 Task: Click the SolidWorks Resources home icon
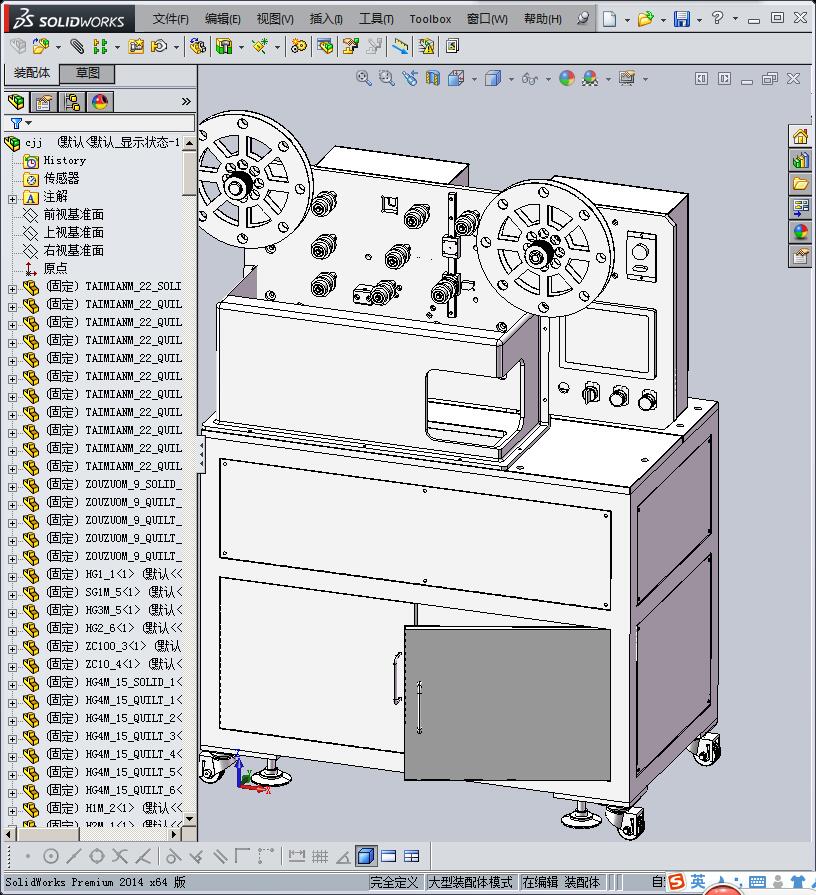click(800, 136)
